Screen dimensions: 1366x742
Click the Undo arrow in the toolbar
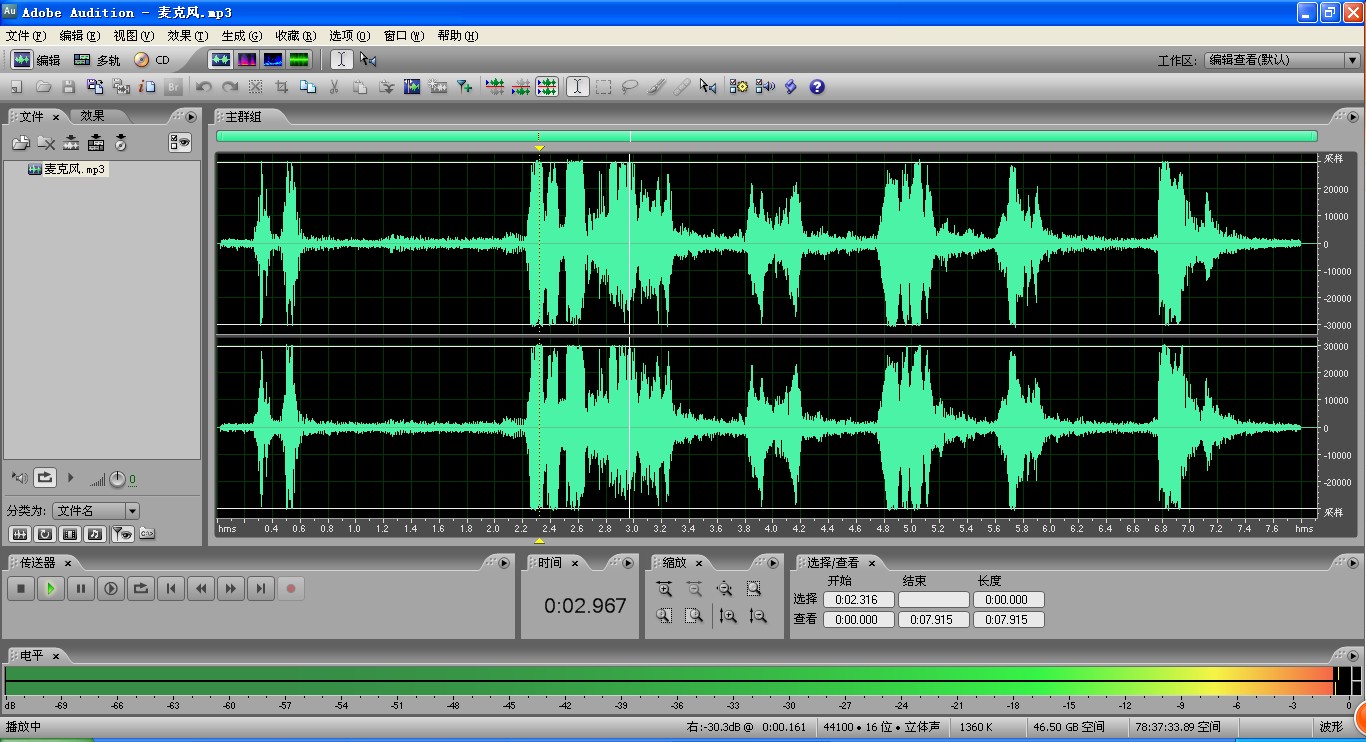tap(204, 87)
